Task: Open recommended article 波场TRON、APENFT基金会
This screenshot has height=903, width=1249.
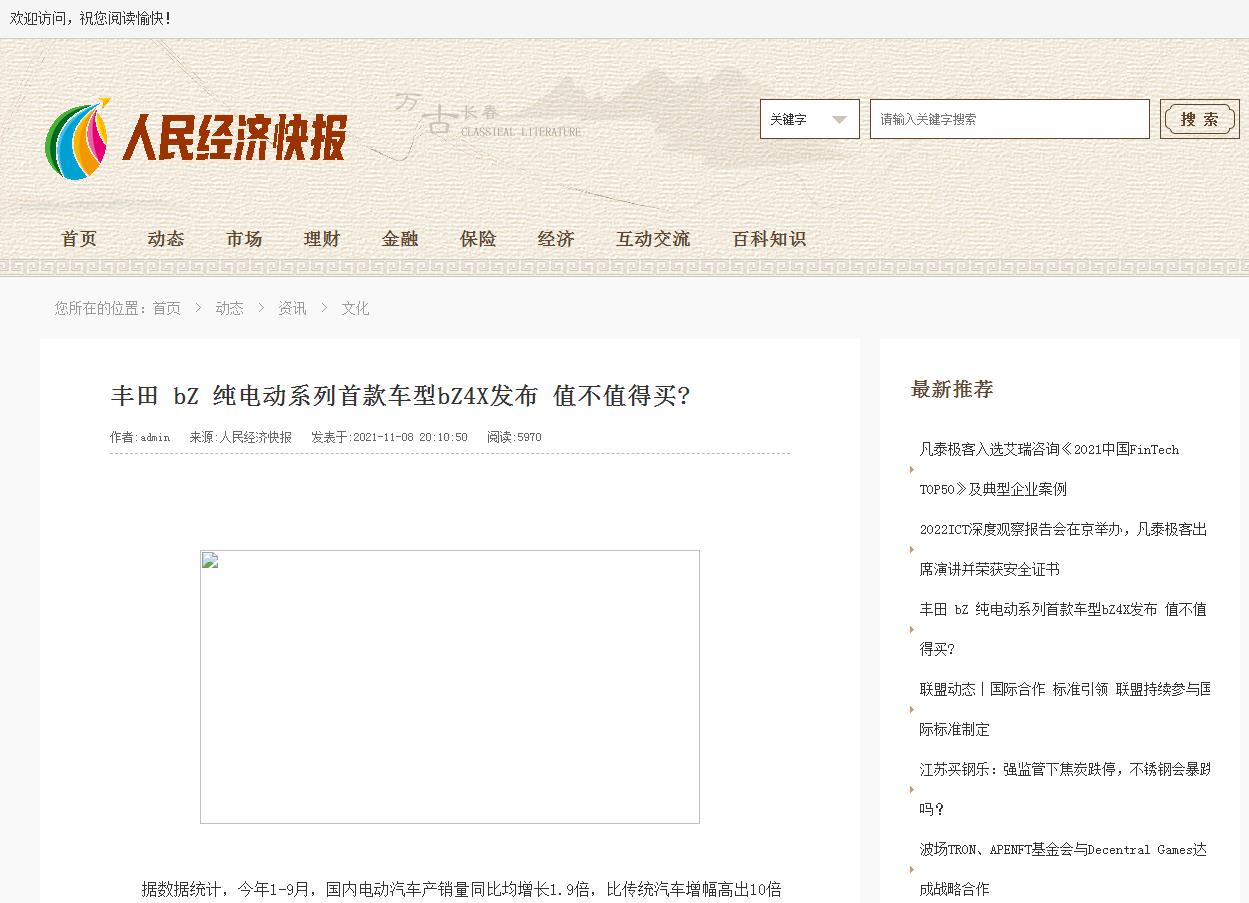Action: click(1063, 869)
